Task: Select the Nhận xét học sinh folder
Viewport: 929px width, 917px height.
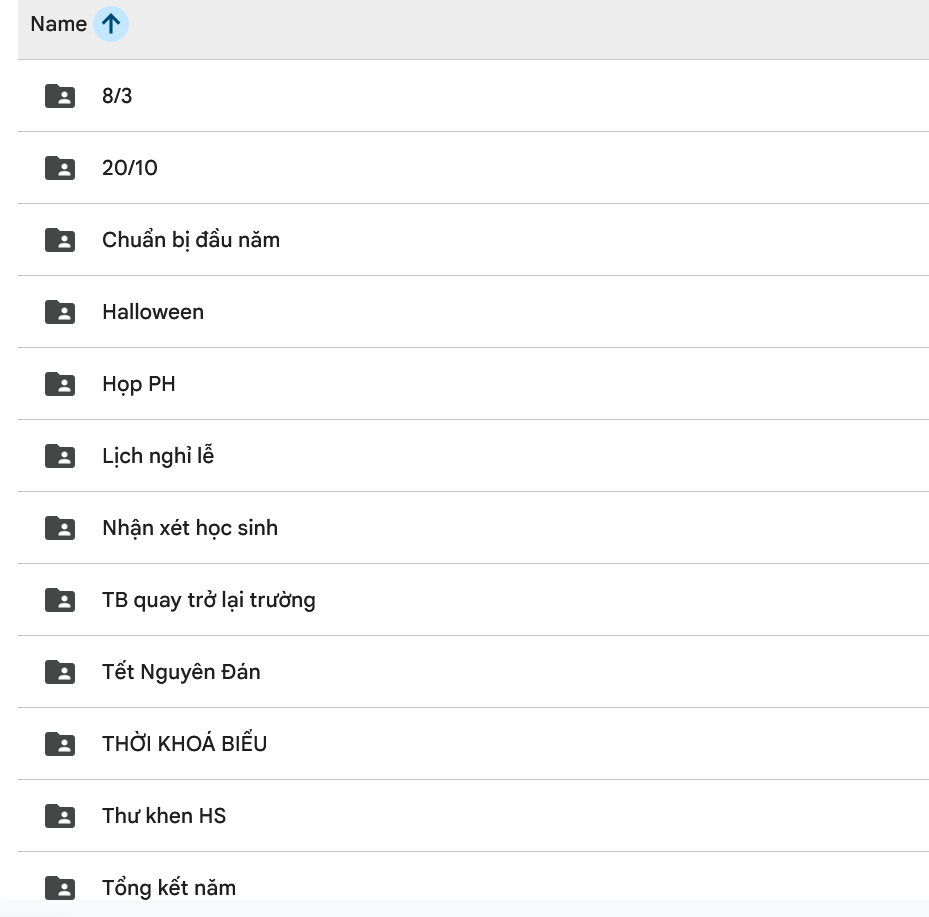Action: pos(189,528)
